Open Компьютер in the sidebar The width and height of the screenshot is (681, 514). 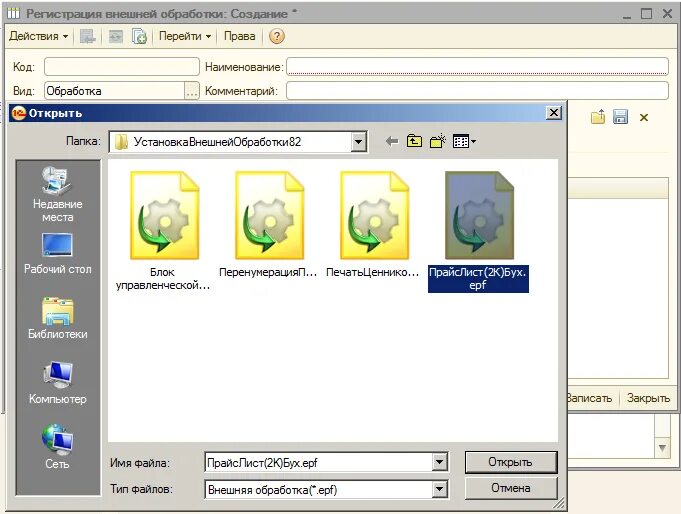[57, 383]
